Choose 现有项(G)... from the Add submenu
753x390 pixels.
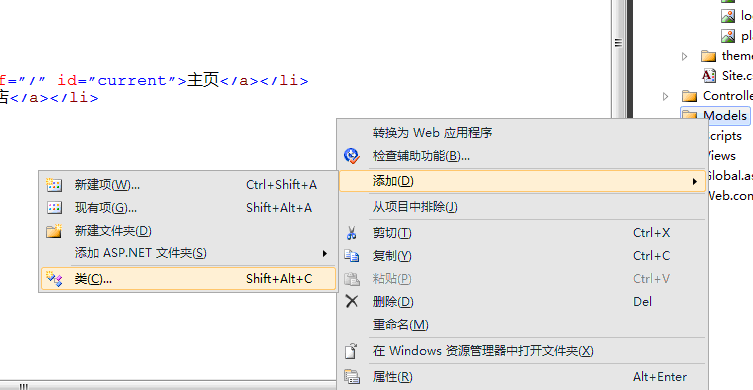point(188,207)
